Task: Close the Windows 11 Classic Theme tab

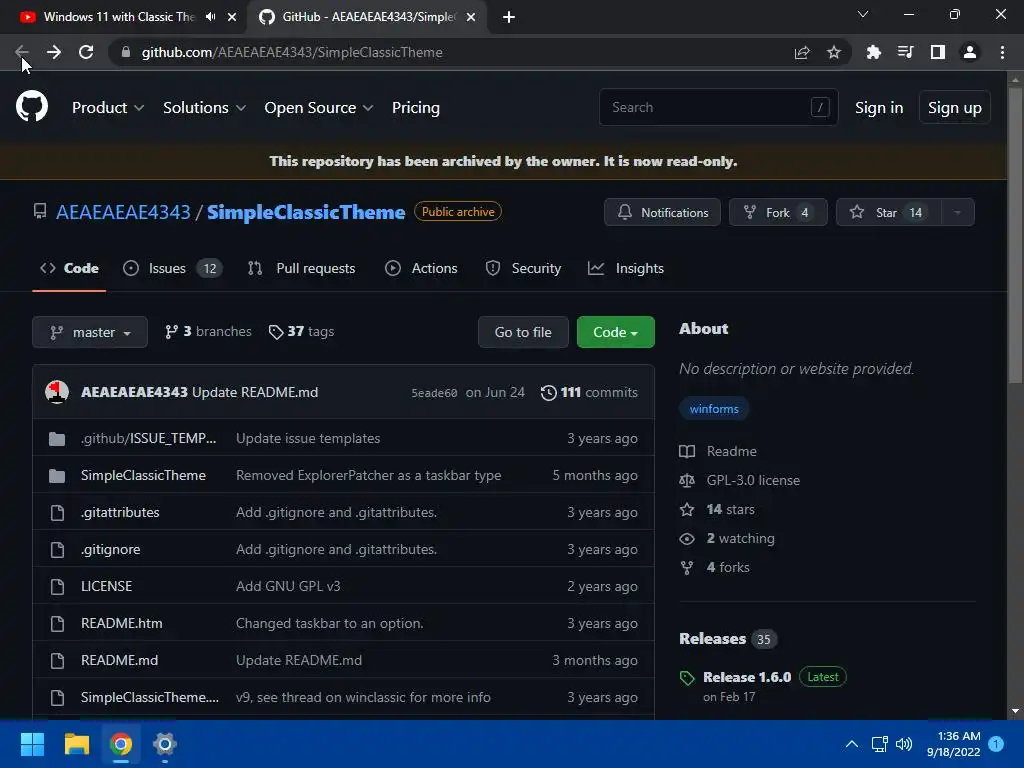Action: 232,17
